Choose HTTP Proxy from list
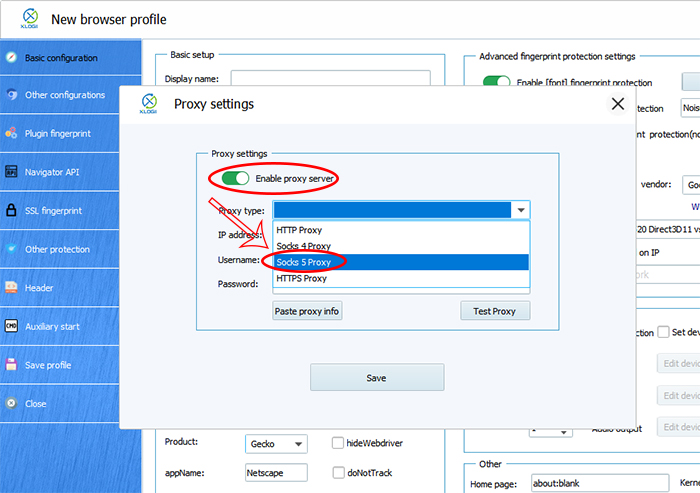This screenshot has width=700, height=493. click(x=401, y=230)
